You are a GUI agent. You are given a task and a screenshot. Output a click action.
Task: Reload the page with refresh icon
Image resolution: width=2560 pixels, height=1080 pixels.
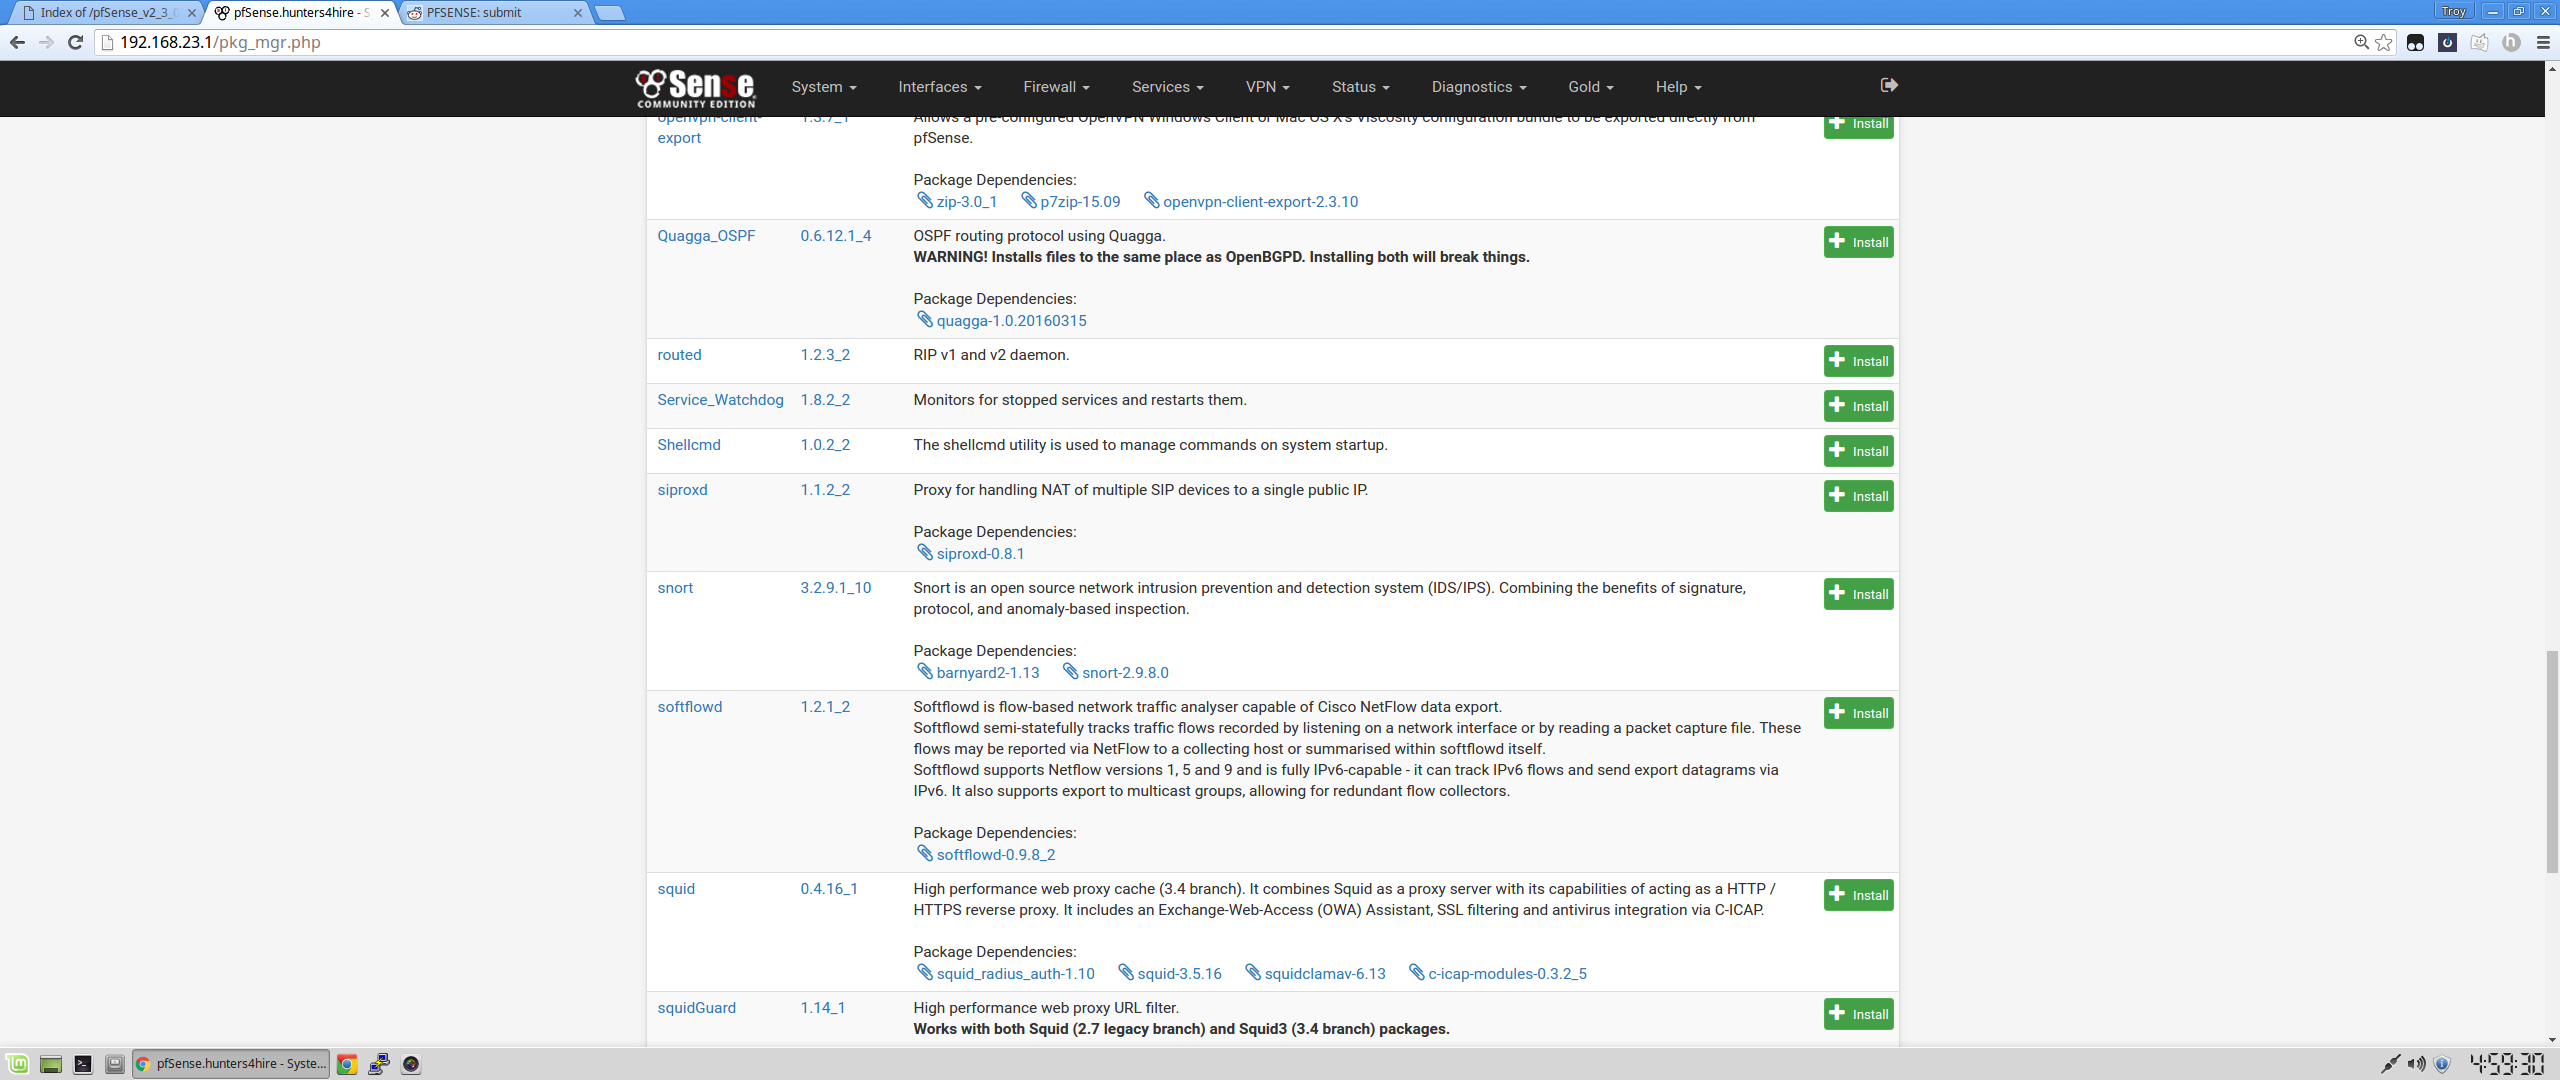click(x=75, y=42)
